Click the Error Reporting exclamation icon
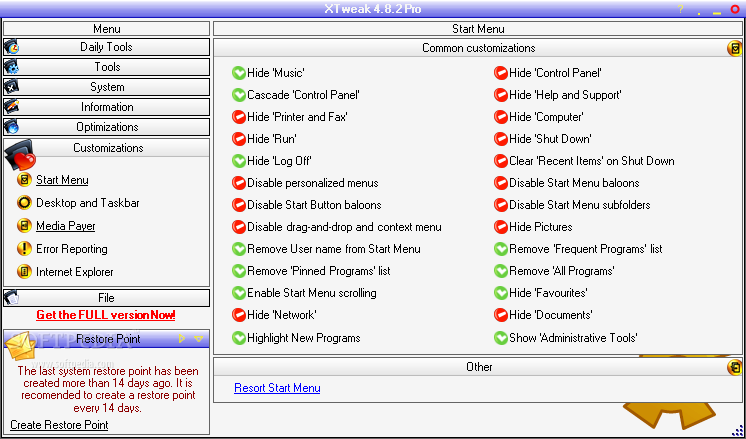Viewport: 746px width, 439px height. click(24, 249)
